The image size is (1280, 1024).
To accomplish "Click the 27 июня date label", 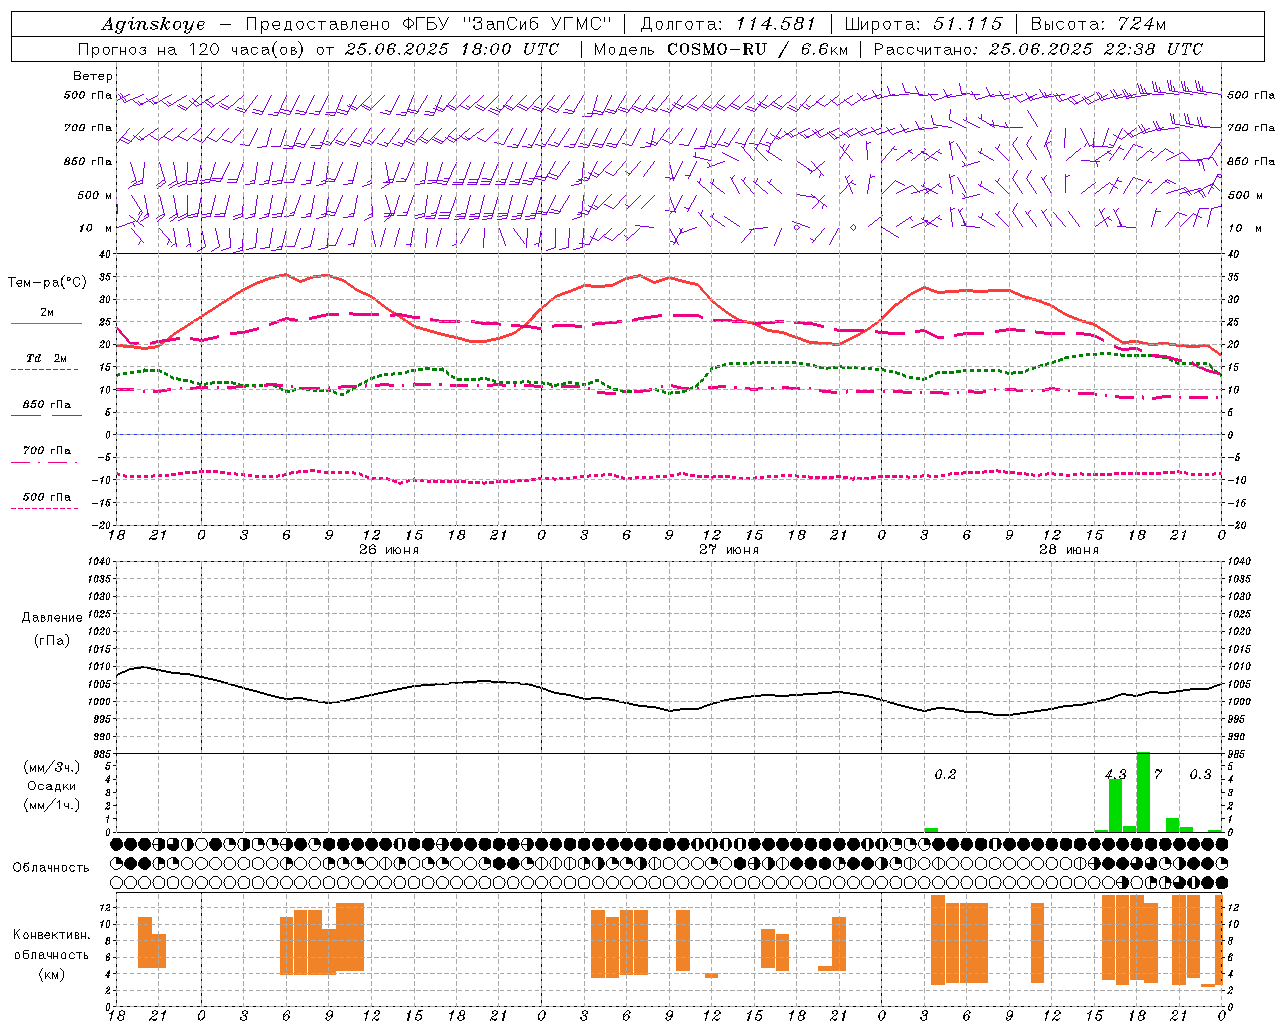I will pos(729,550).
